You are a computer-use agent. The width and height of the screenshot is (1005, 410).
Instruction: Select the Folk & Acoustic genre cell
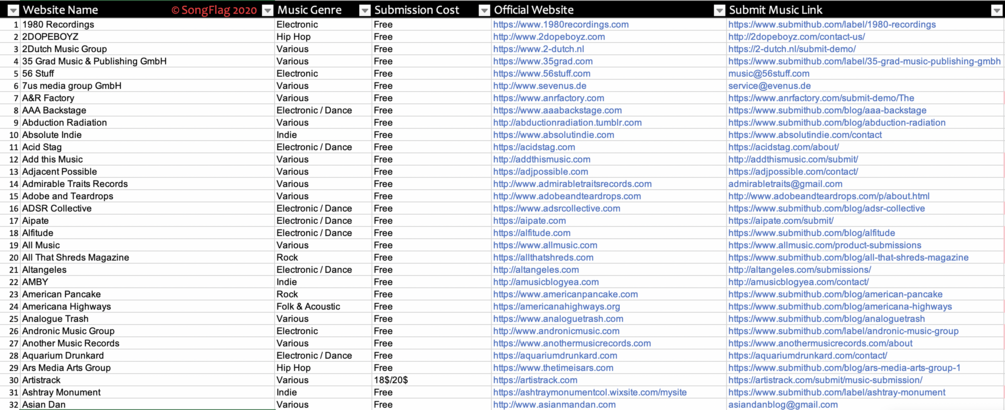323,306
